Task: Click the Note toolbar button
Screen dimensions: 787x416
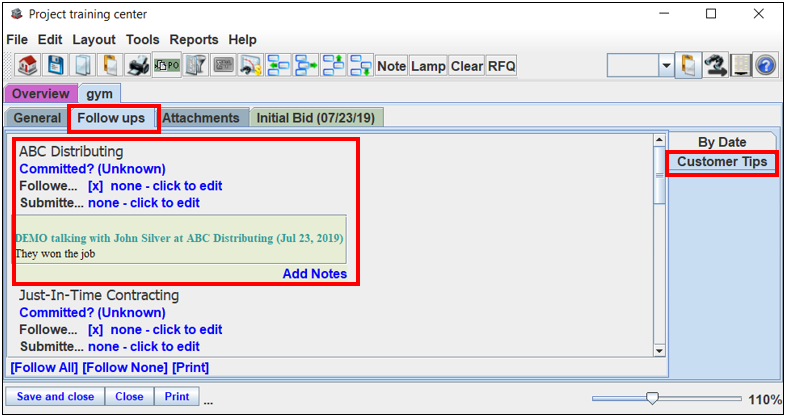Action: (391, 66)
